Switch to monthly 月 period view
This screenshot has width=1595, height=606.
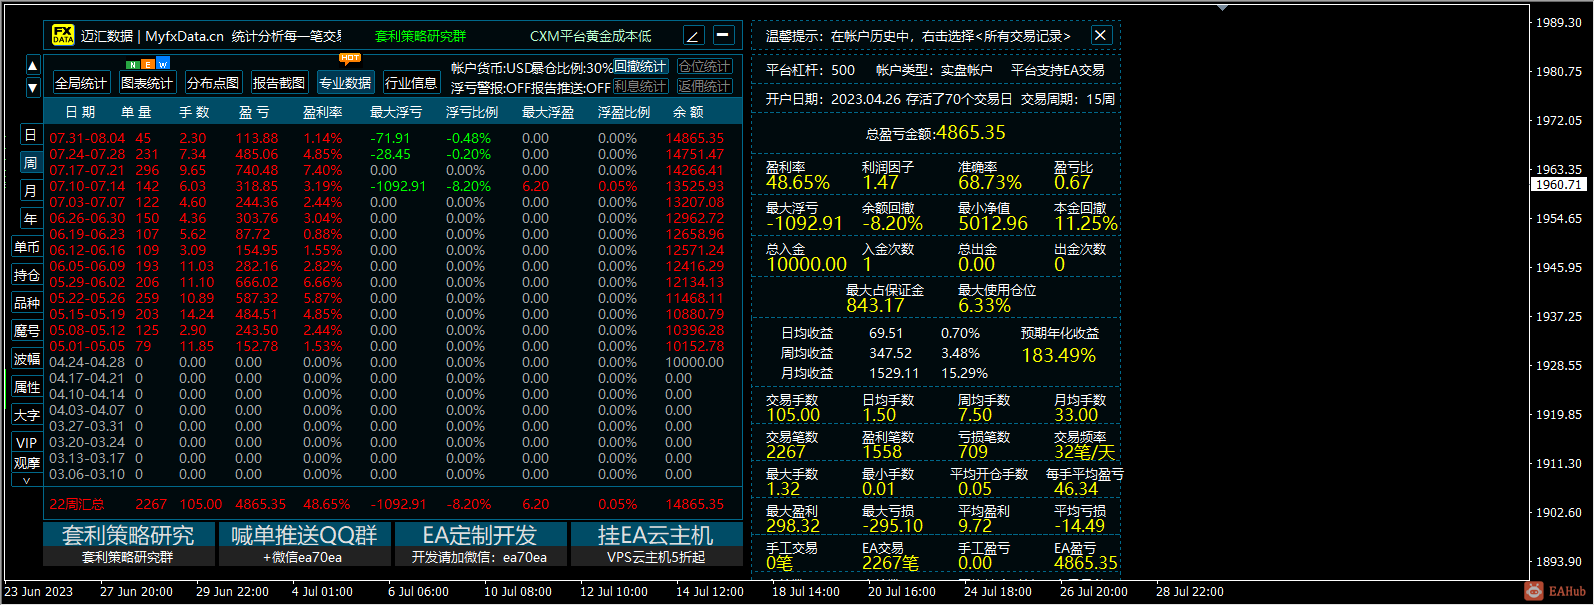(30, 191)
